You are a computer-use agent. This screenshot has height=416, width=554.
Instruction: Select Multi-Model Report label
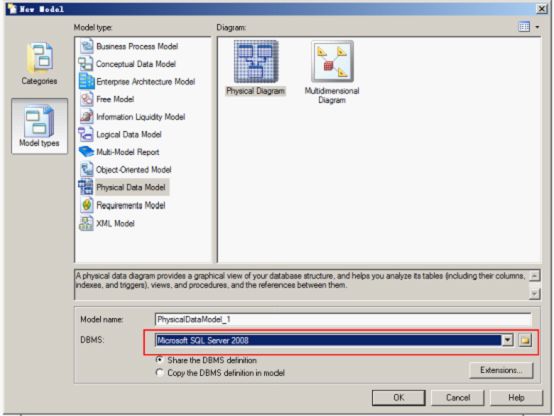[x=128, y=152]
